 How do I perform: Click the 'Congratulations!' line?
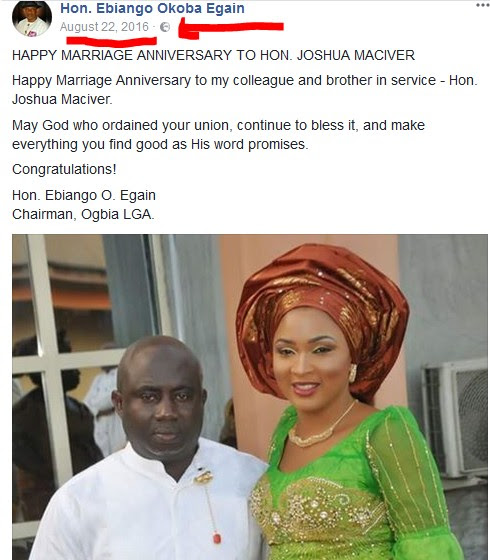pyautogui.click(x=64, y=169)
